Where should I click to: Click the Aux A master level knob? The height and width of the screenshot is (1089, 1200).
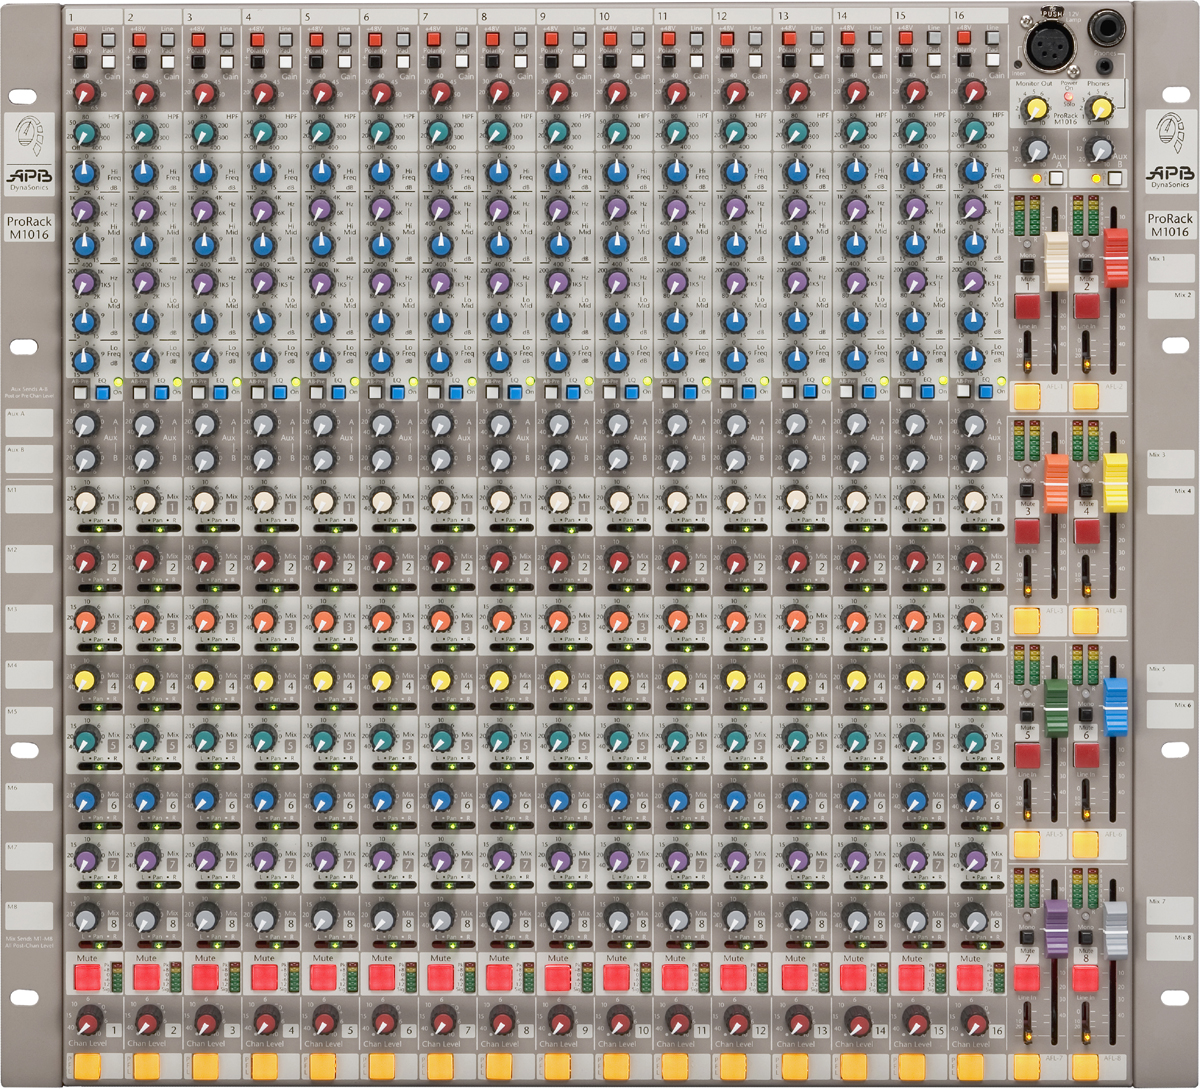(x=1036, y=150)
